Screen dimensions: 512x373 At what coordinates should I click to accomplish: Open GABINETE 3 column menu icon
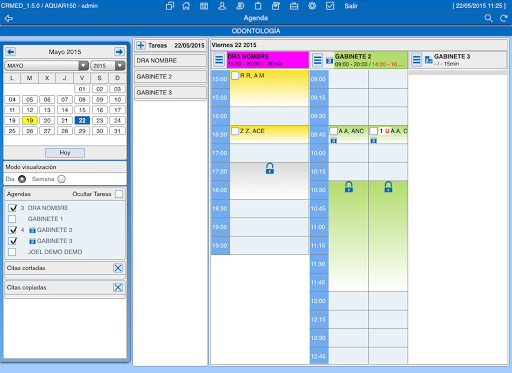point(416,60)
